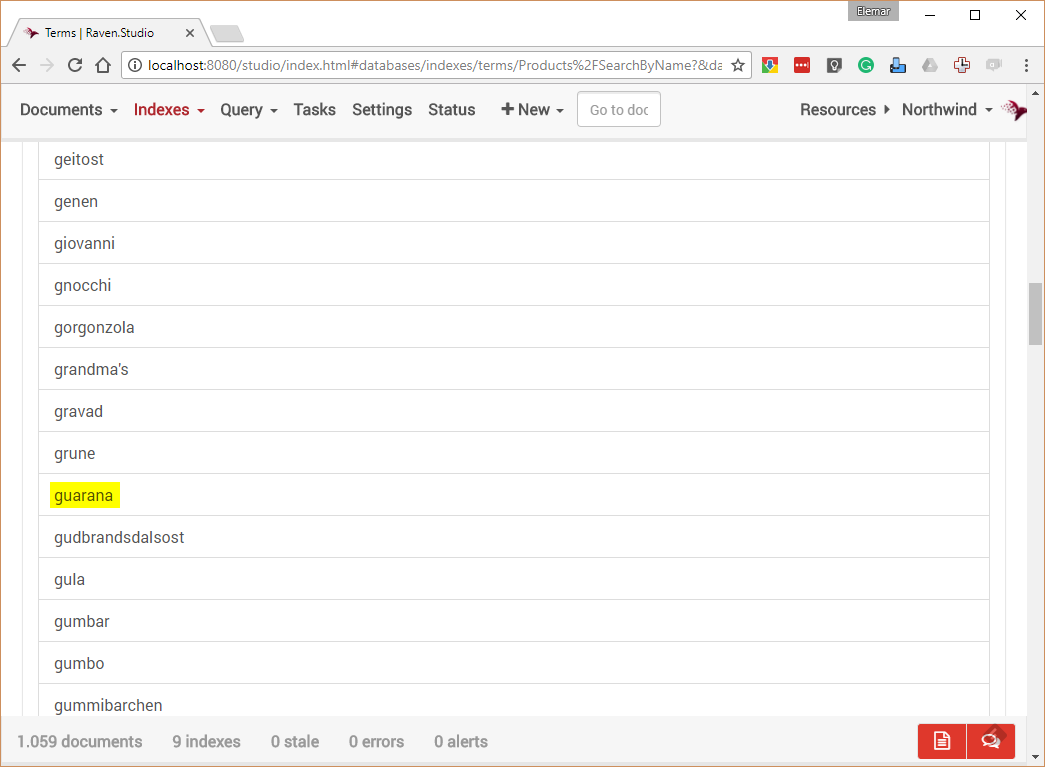1045x767 pixels.
Task: Click the 0 alerts status link
Action: 461,742
